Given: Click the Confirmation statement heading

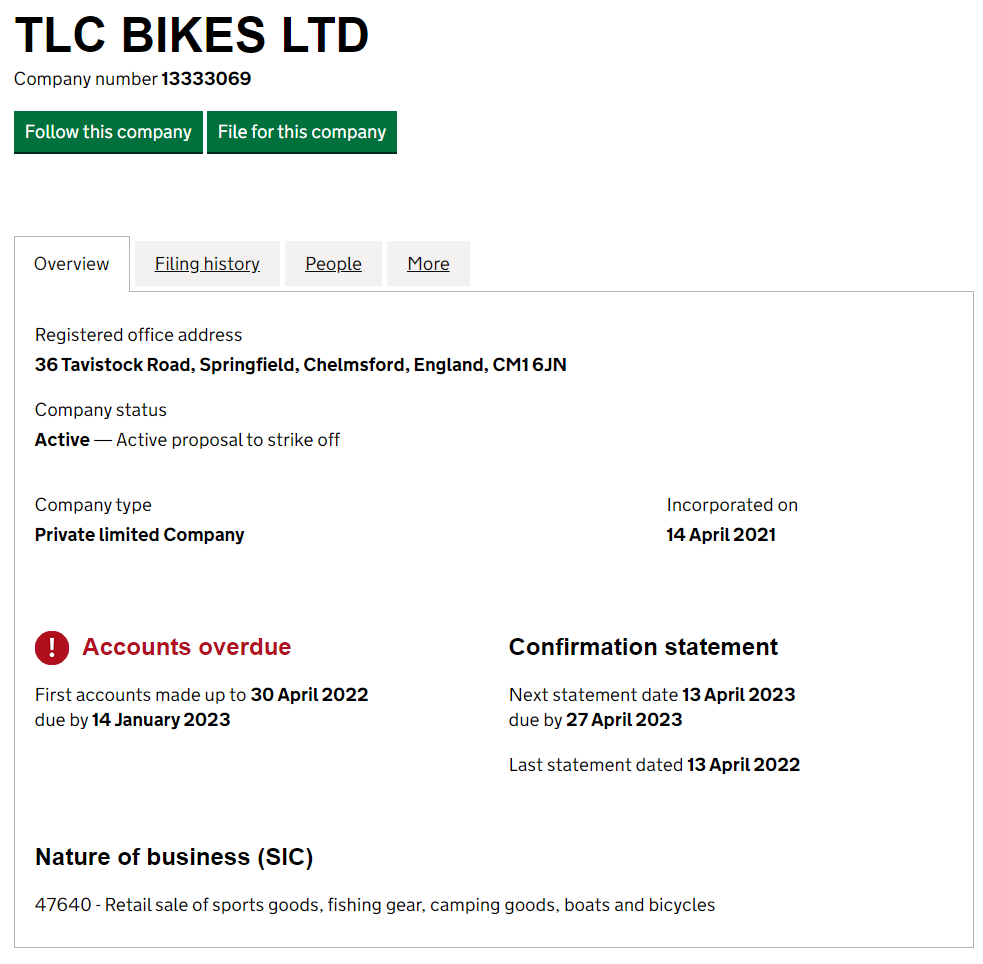Looking at the screenshot, I should coord(643,647).
